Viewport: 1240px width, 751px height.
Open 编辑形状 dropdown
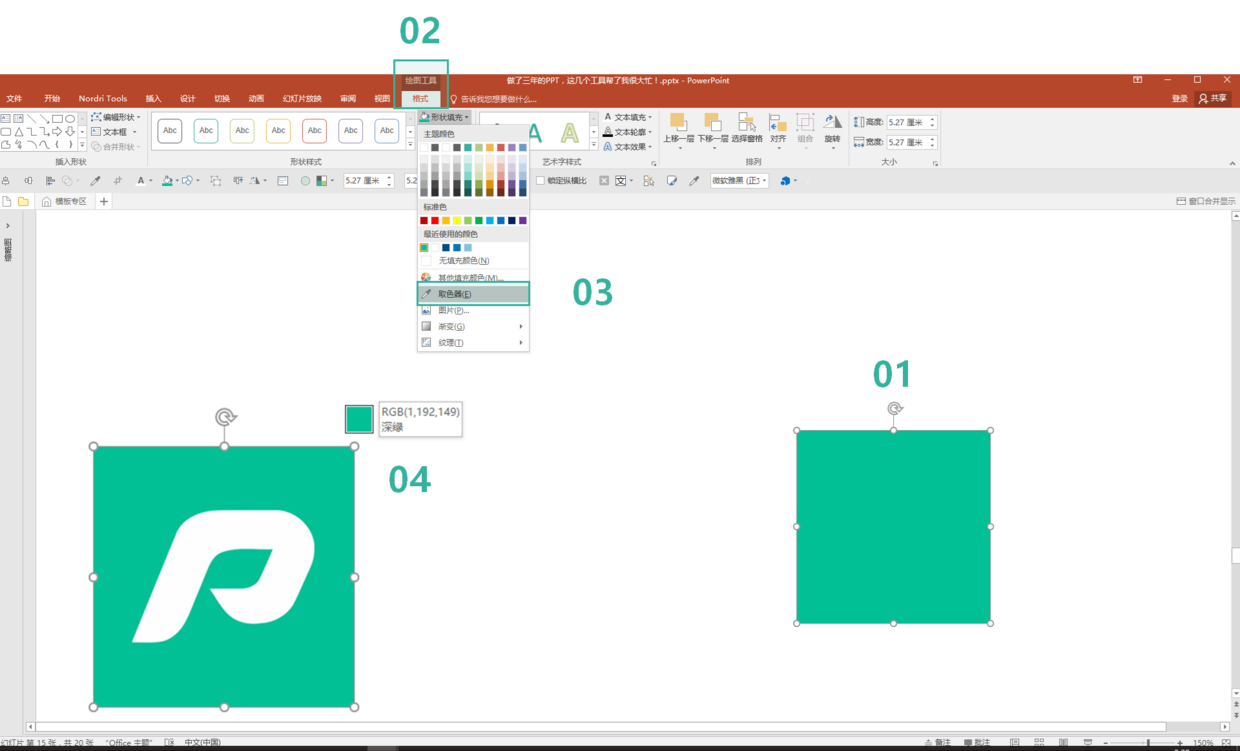tap(116, 117)
